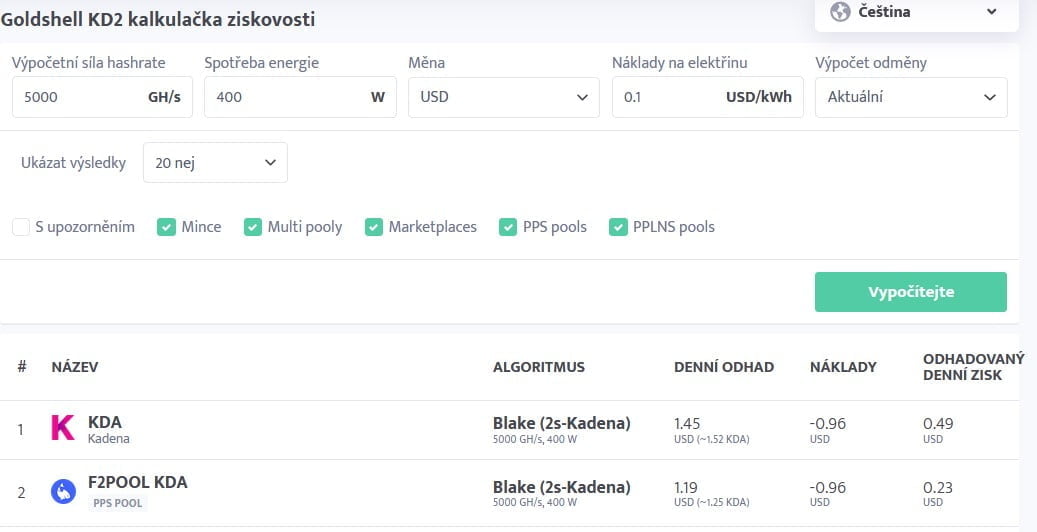Open the F2POOL KDA pool link
Image resolution: width=1037 pixels, height=532 pixels.
[x=137, y=482]
